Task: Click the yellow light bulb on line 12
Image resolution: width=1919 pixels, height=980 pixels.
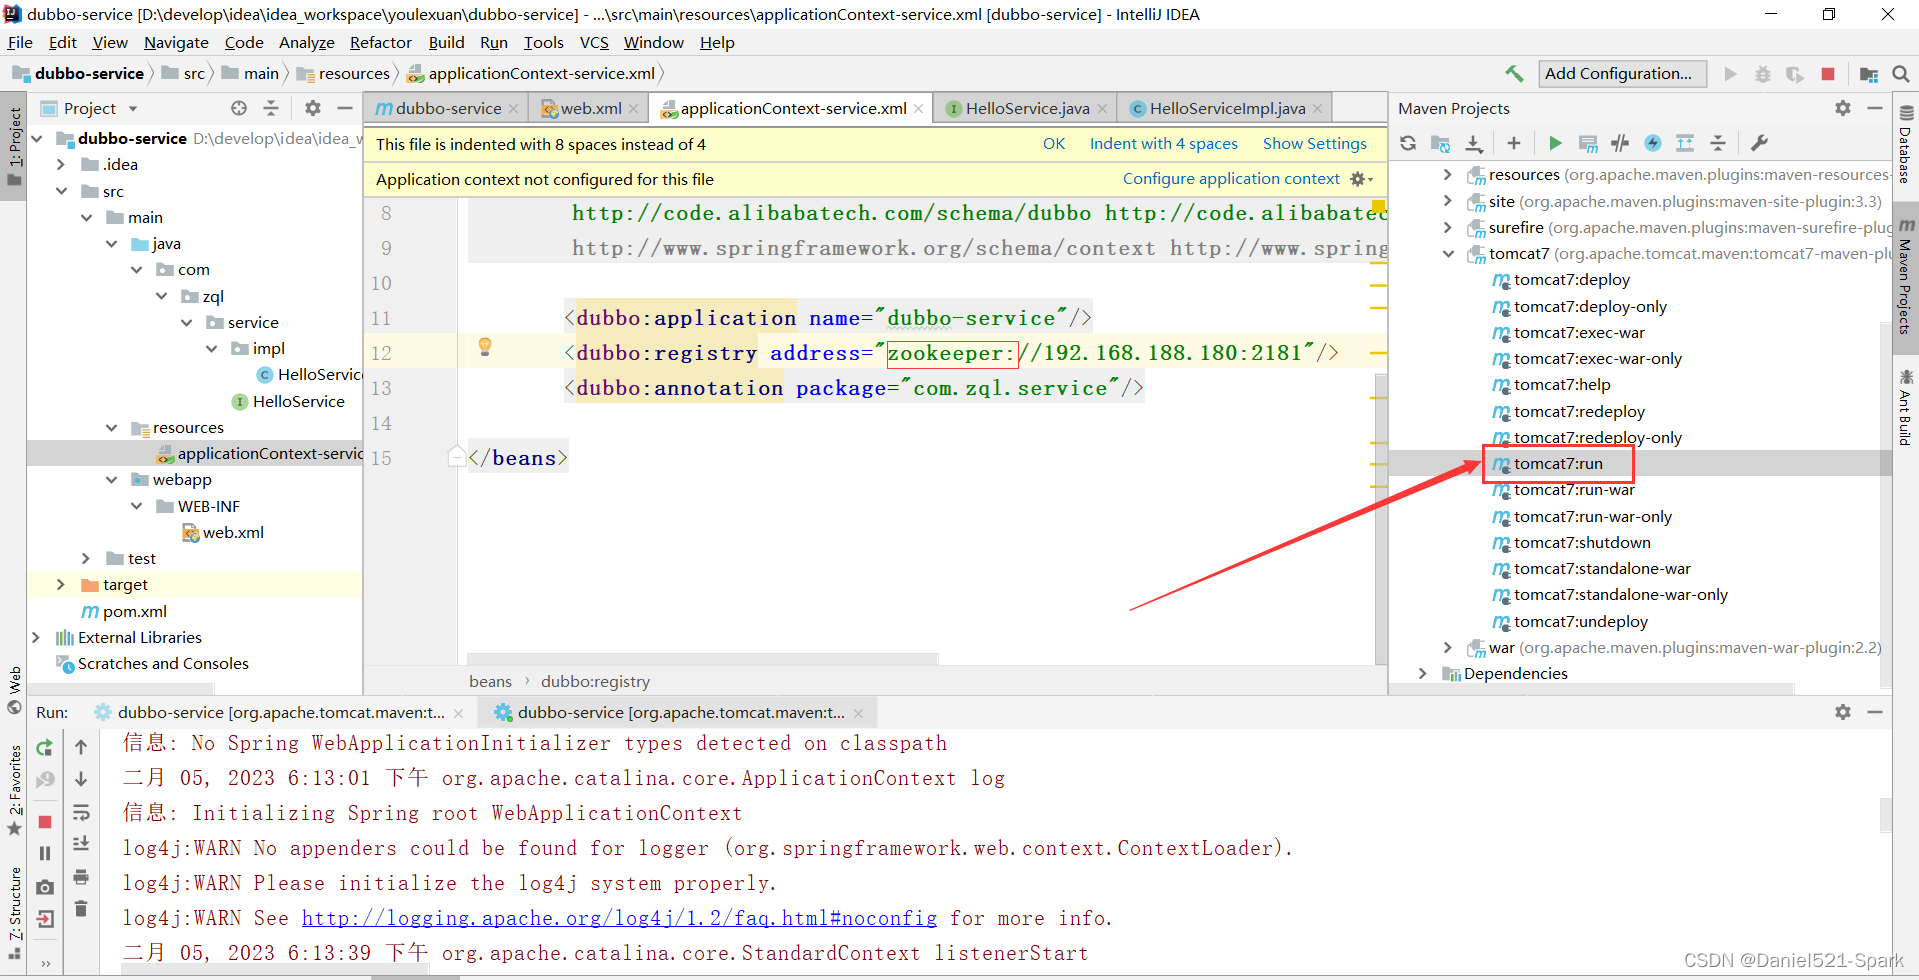Action: pyautogui.click(x=485, y=347)
